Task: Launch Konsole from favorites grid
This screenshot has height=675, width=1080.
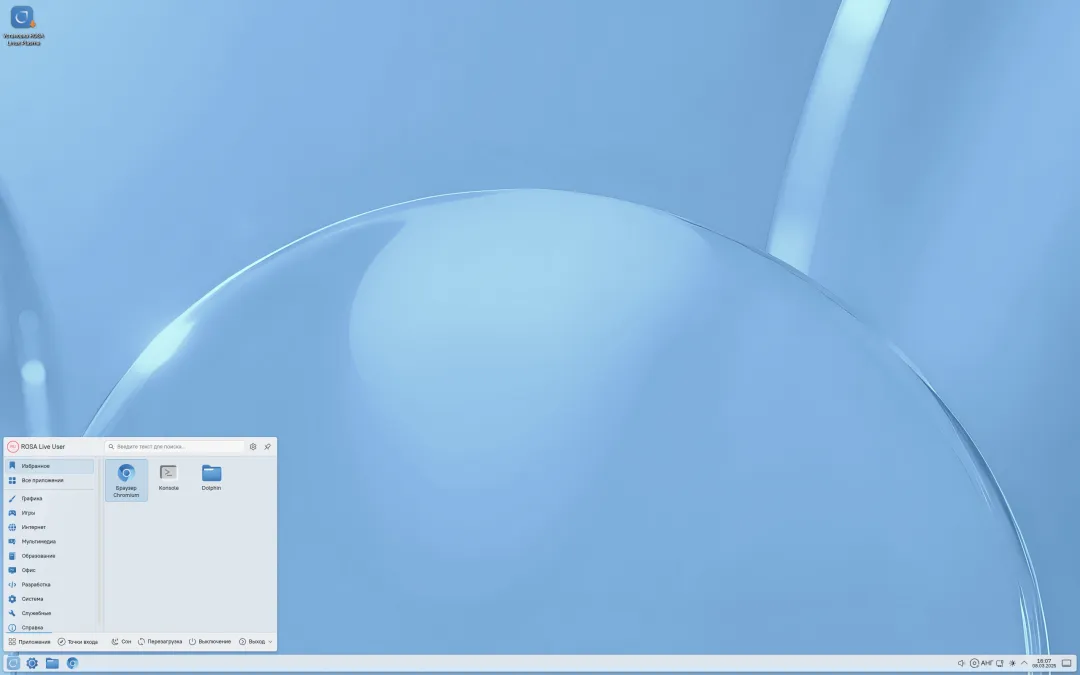Action: click(169, 477)
